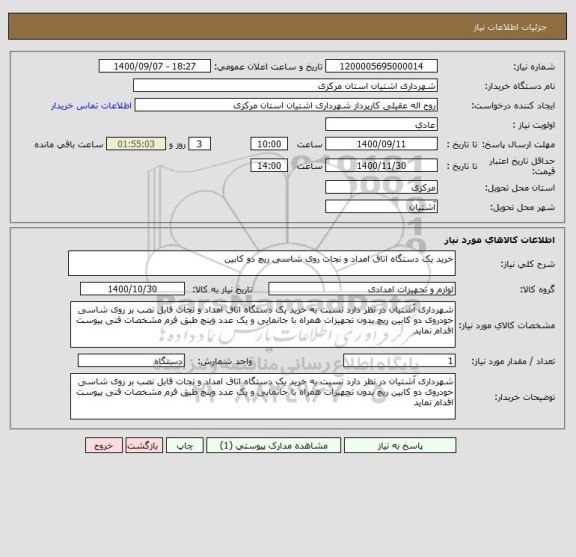Click delivery city field آشتیان
576x557 pixels.
pos(381,207)
